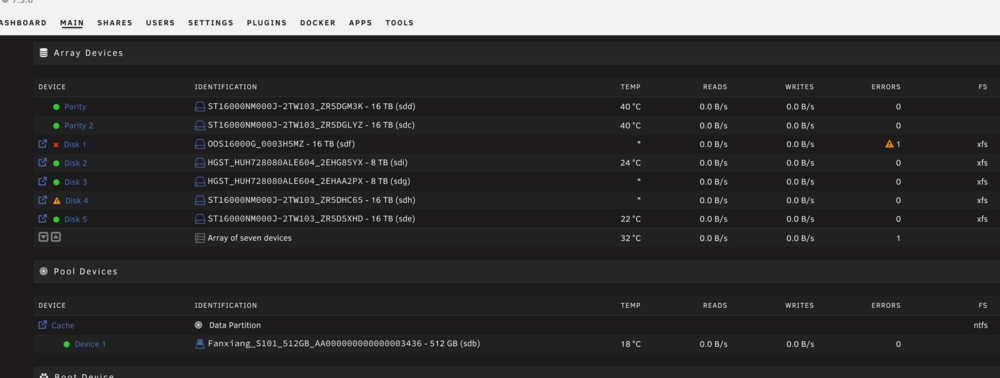Click 'Array of seven devices' summary text
The image size is (1000, 378).
(x=250, y=238)
